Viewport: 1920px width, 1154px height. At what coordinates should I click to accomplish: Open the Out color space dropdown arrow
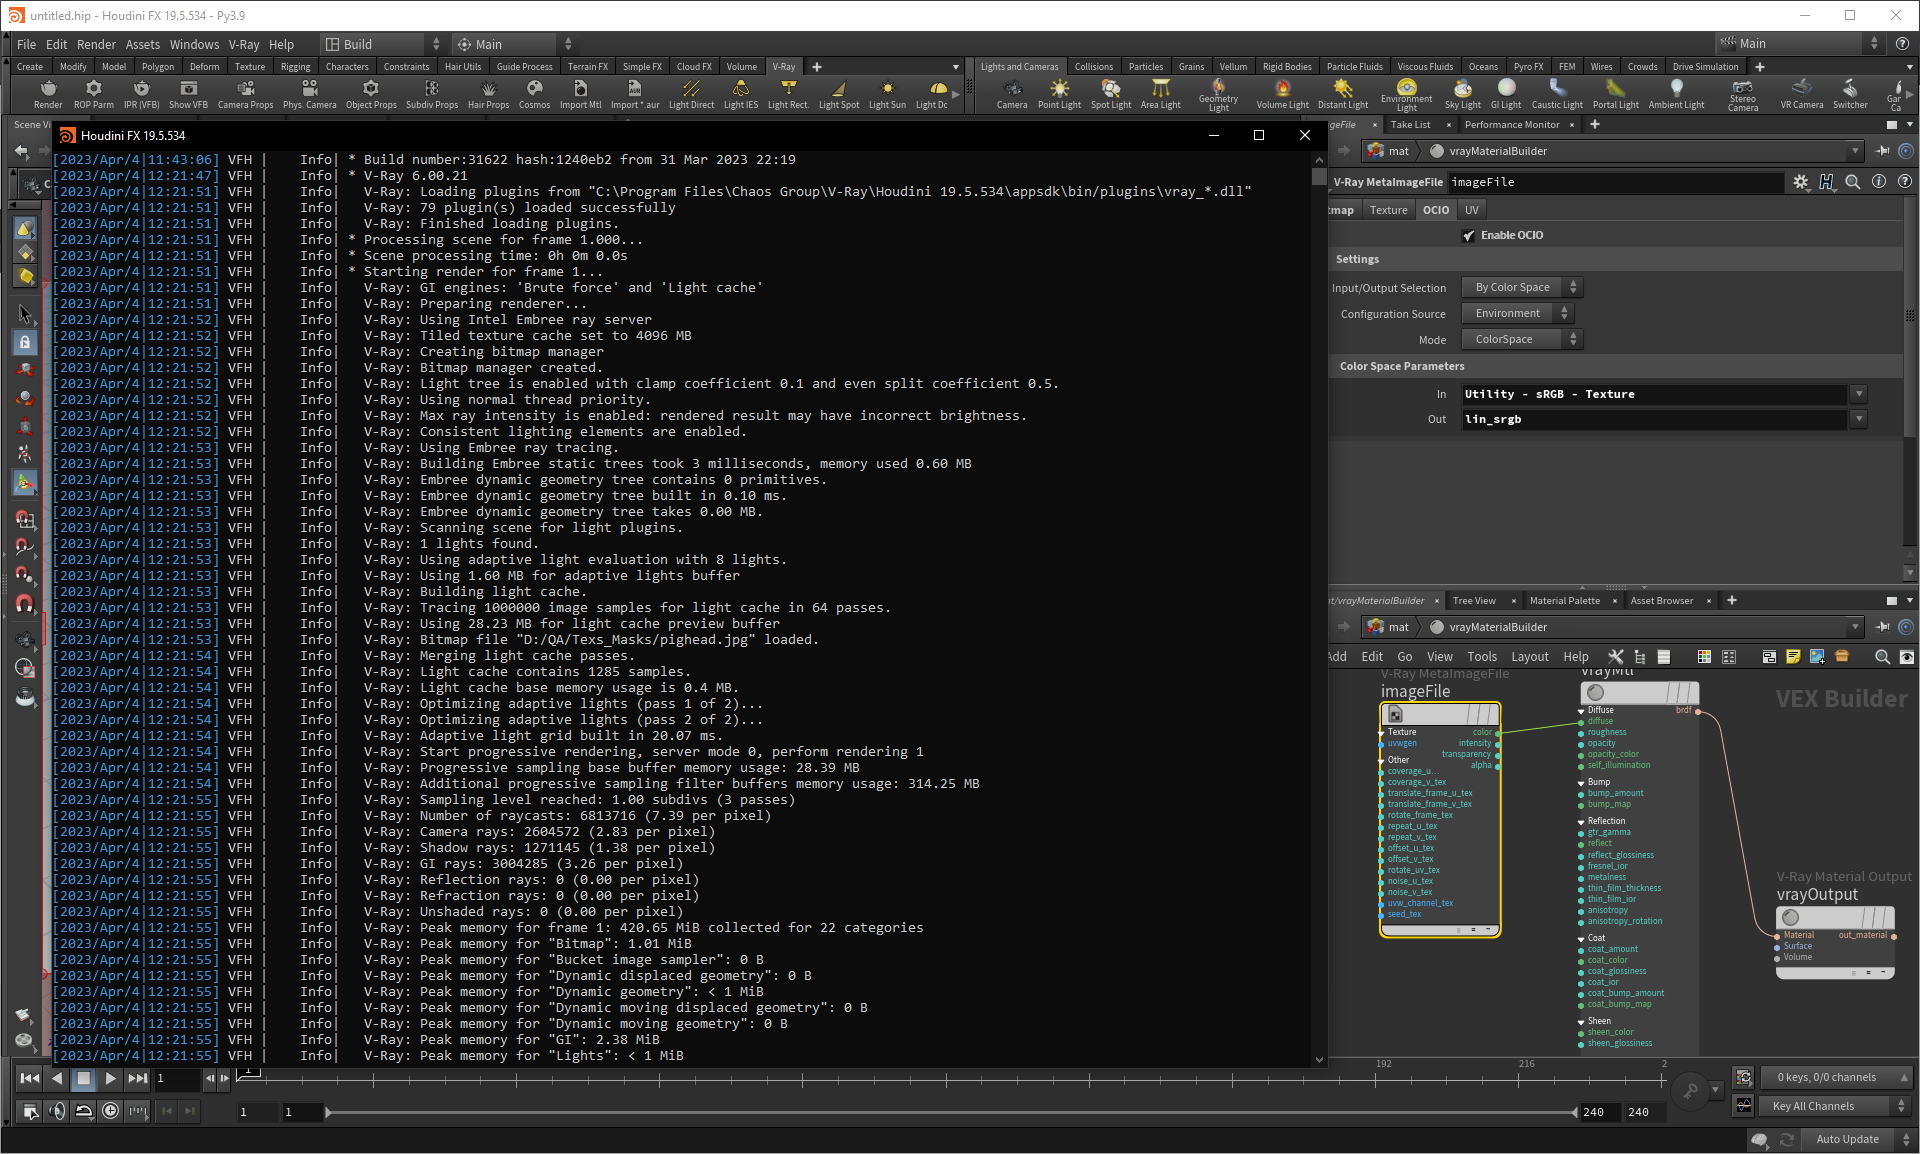point(1858,419)
